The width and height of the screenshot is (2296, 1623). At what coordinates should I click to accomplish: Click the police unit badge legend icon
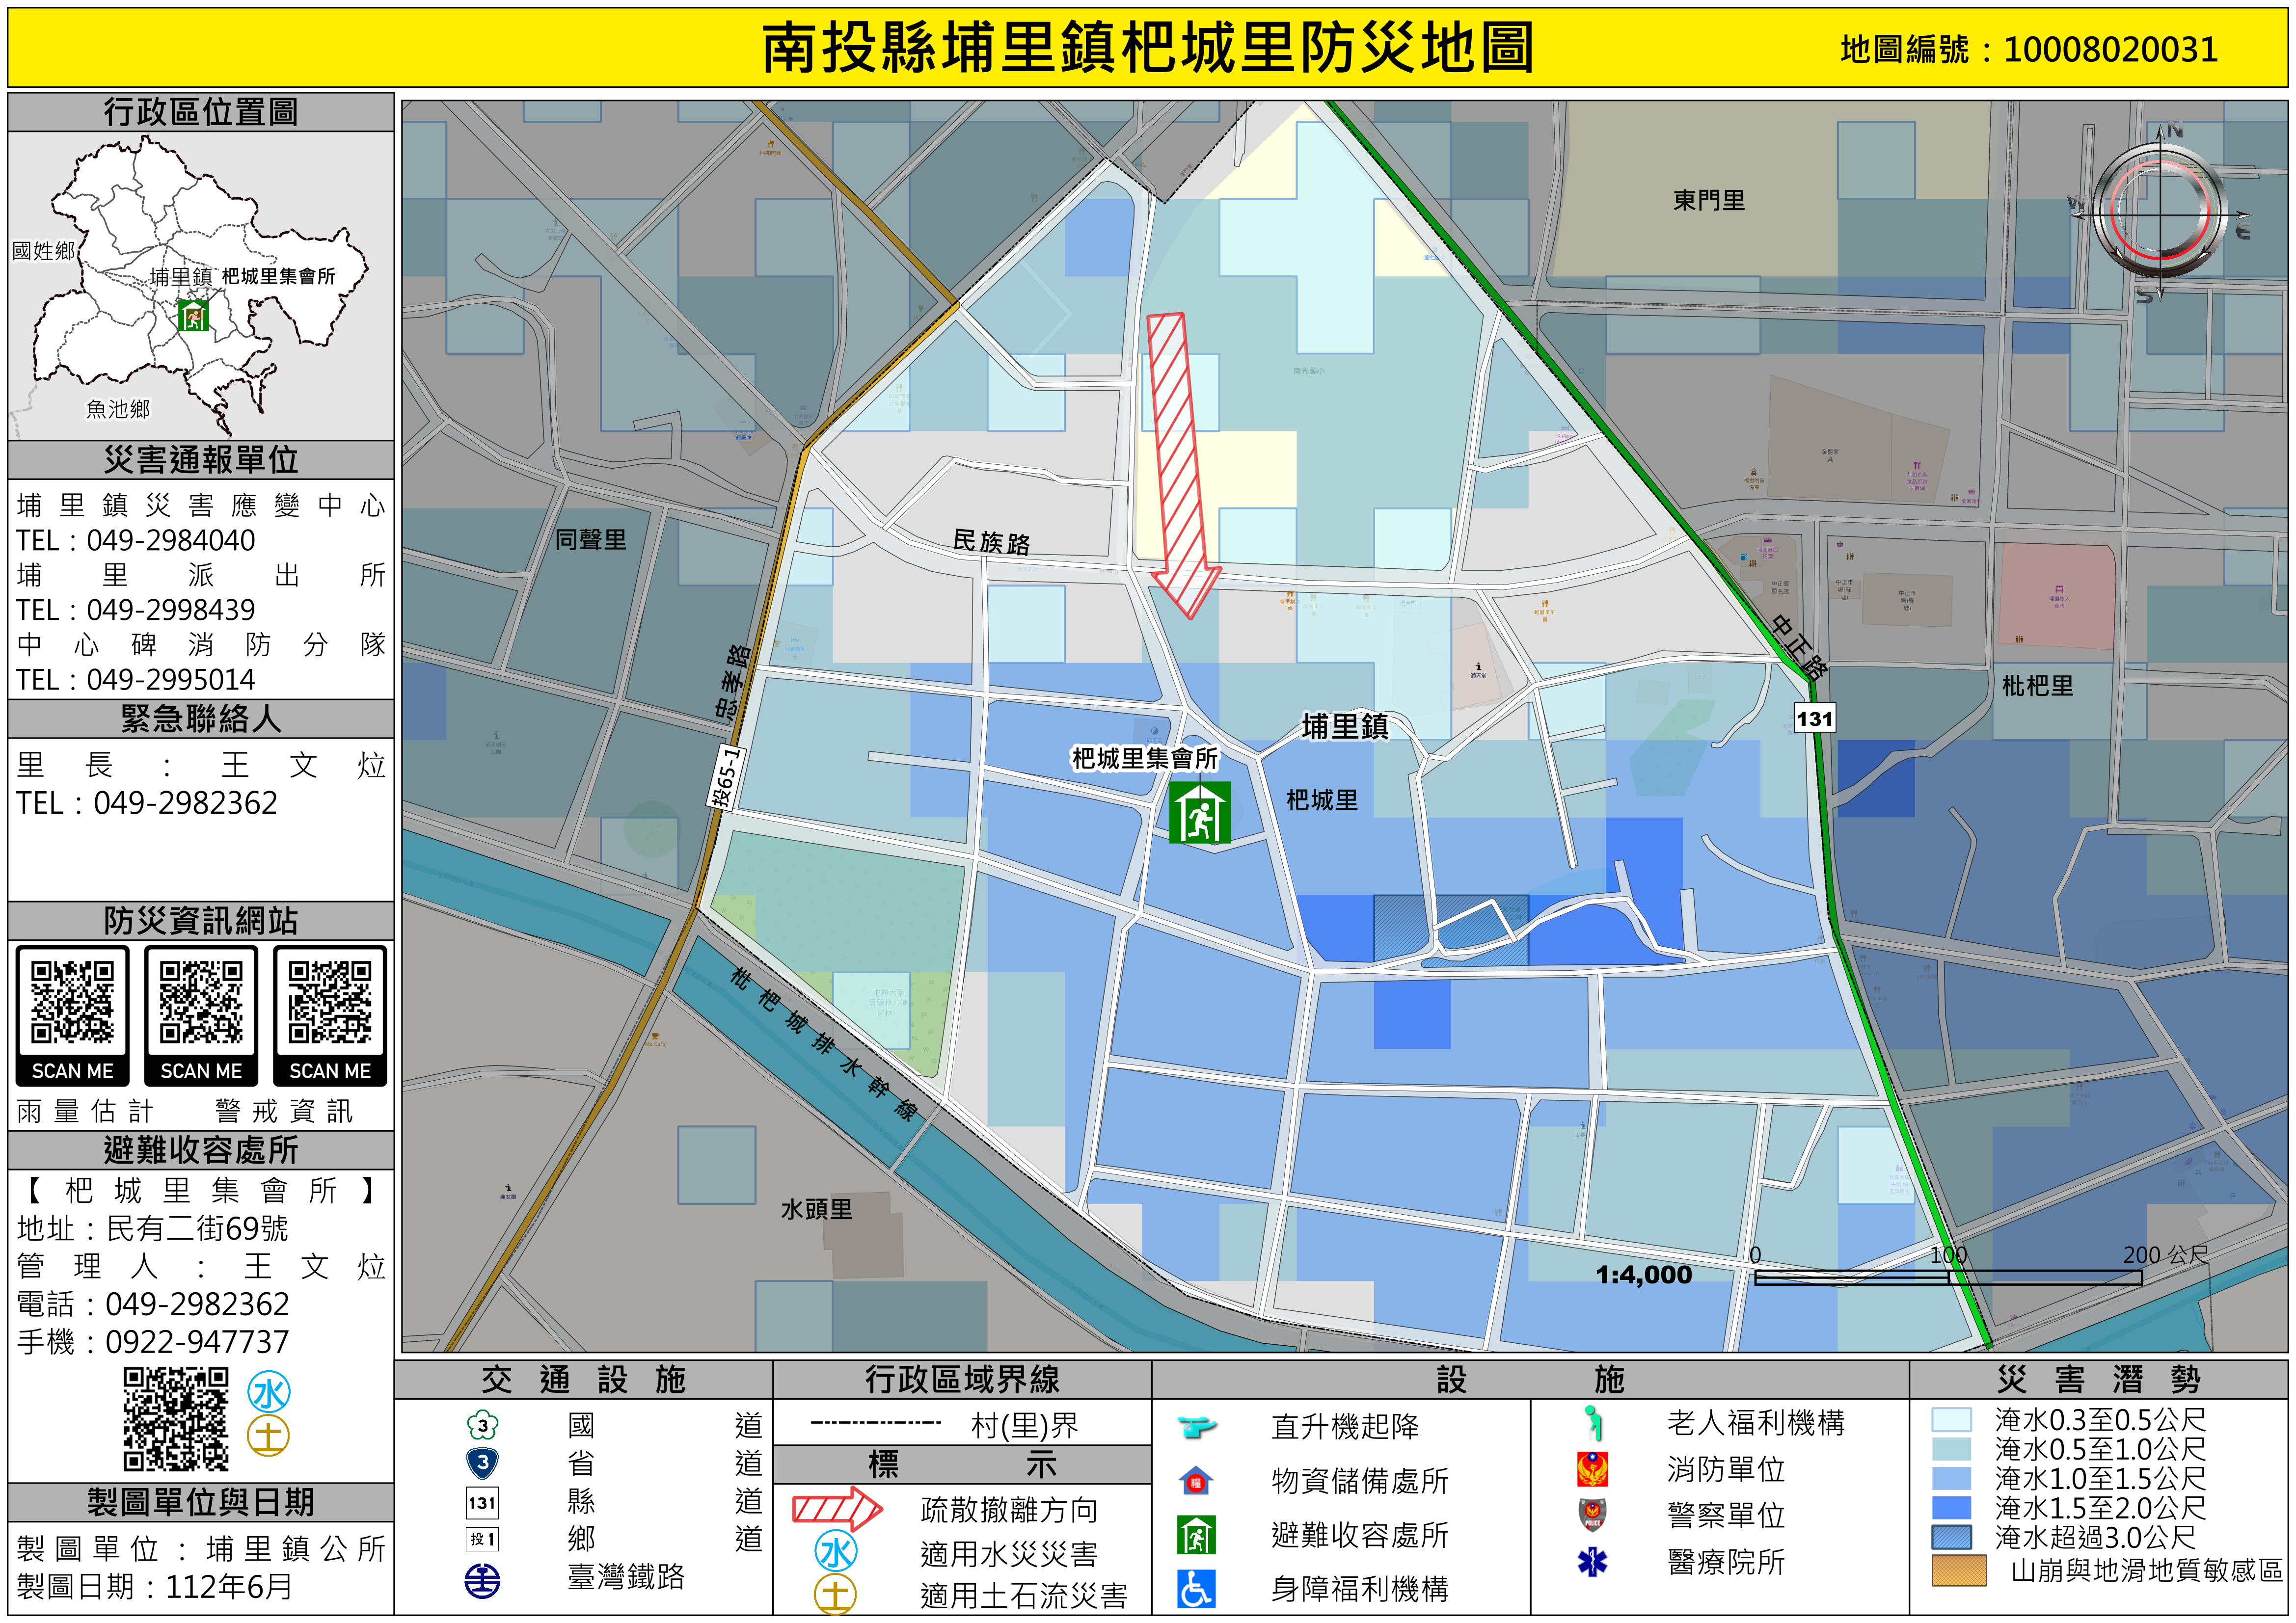1592,1514
